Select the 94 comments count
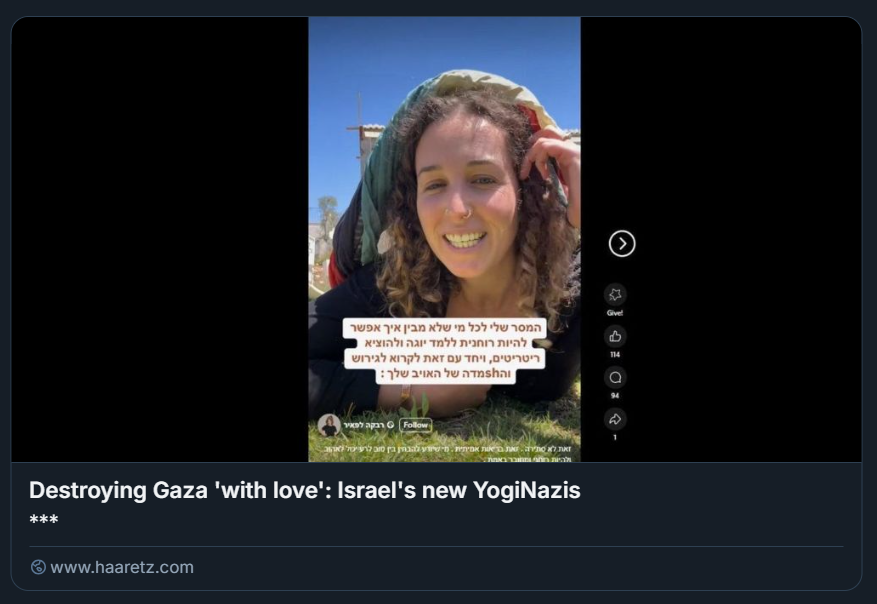This screenshot has width=877, height=604. [615, 396]
